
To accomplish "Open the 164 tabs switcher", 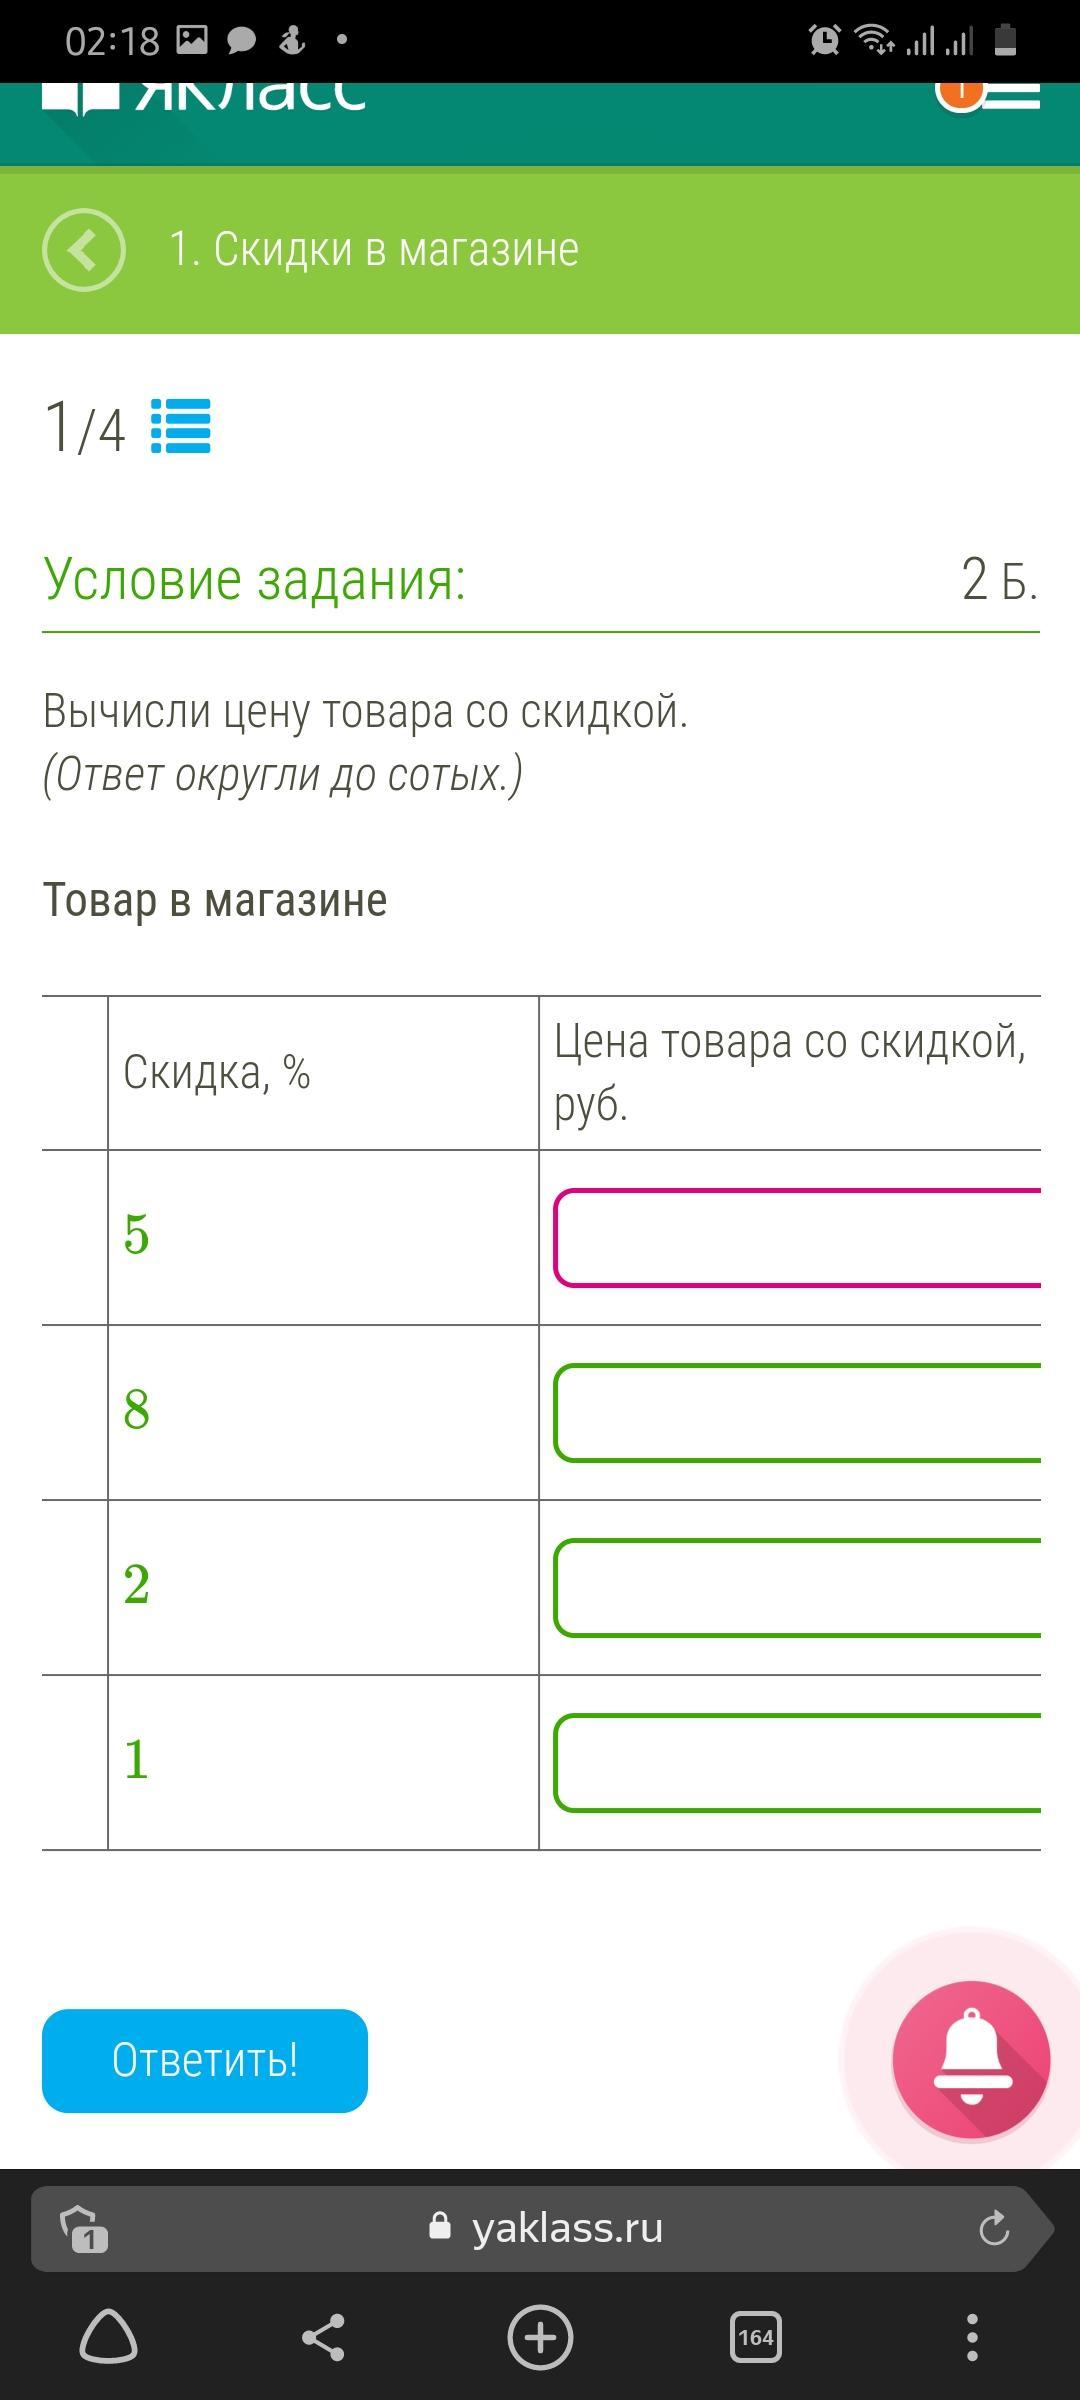I will [756, 2338].
